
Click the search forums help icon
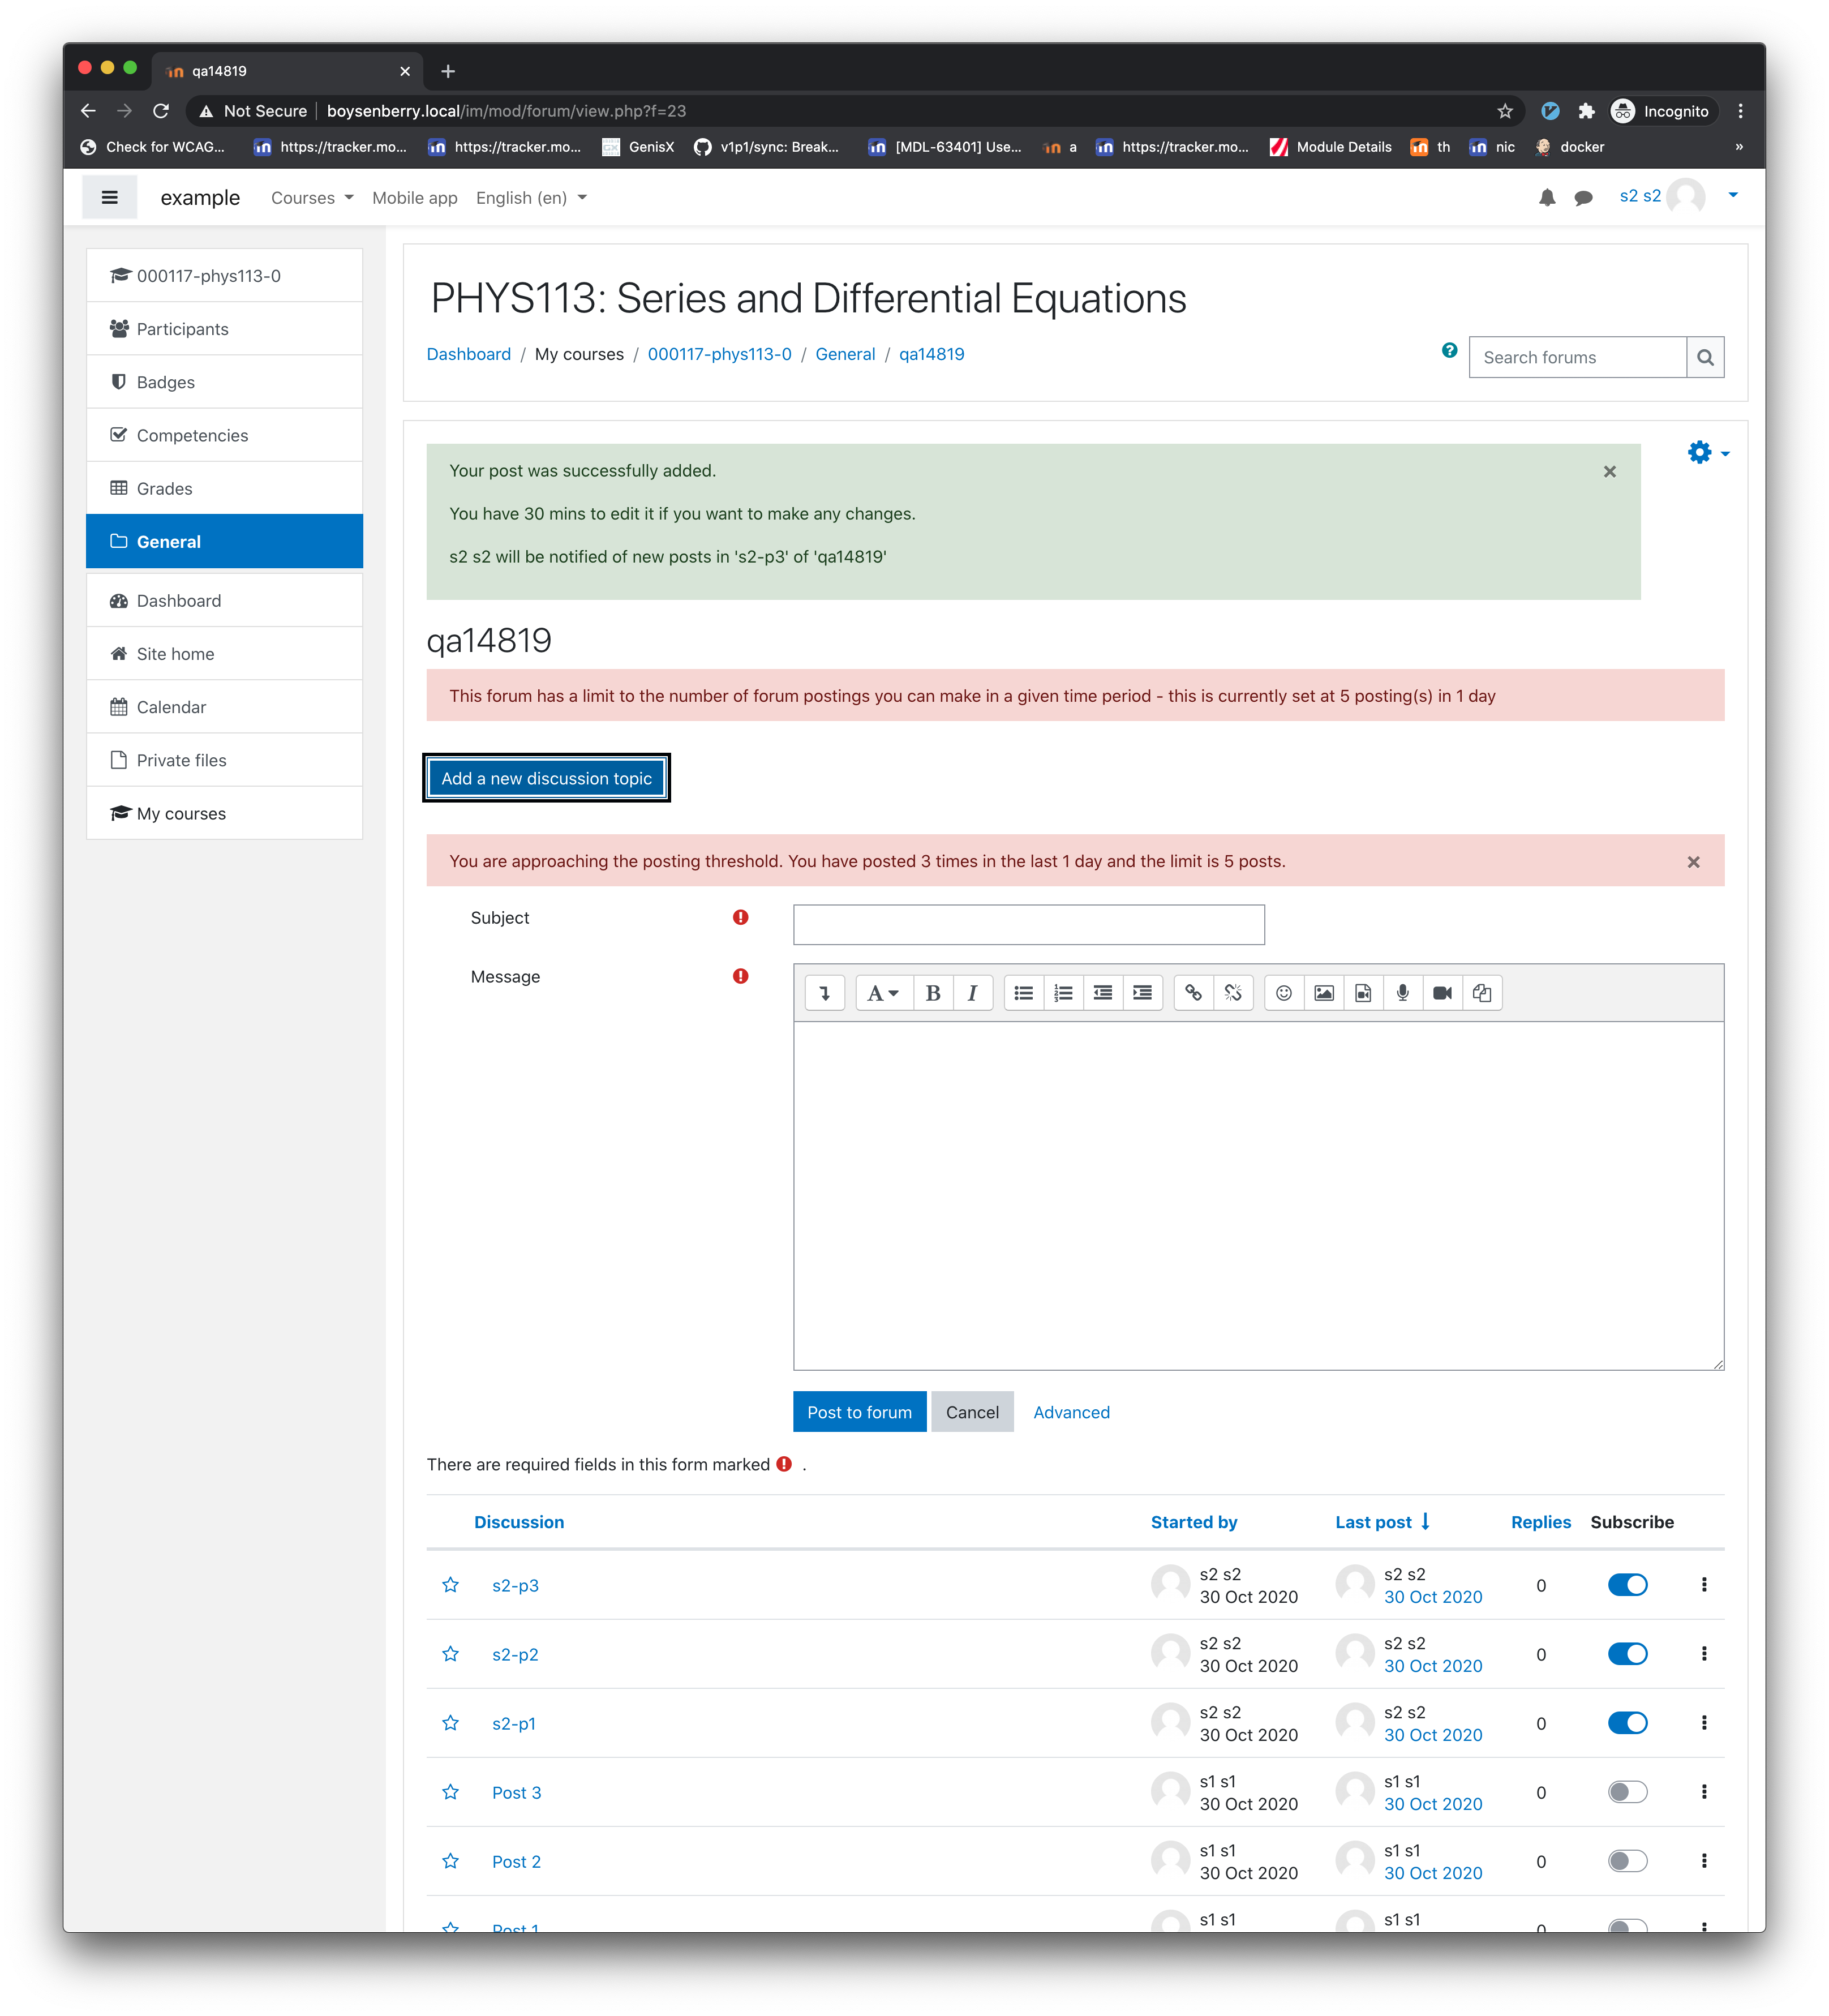(1449, 350)
